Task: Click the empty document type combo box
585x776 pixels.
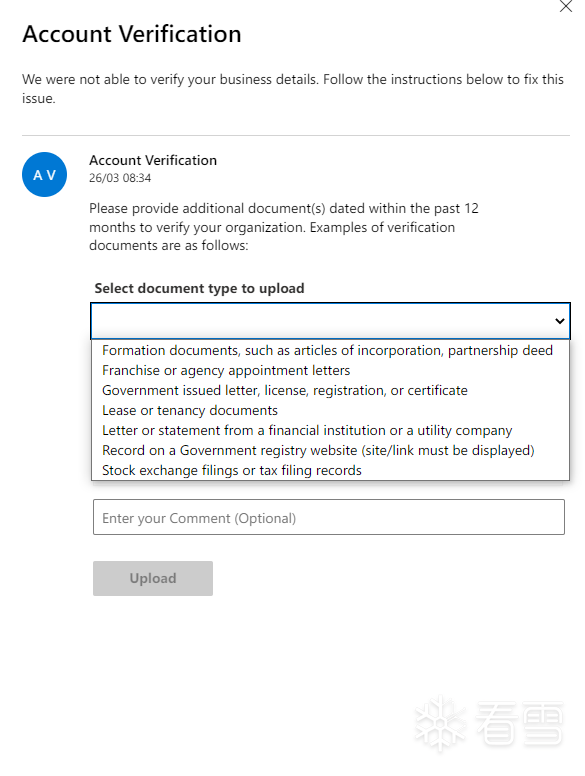Action: tap(330, 321)
